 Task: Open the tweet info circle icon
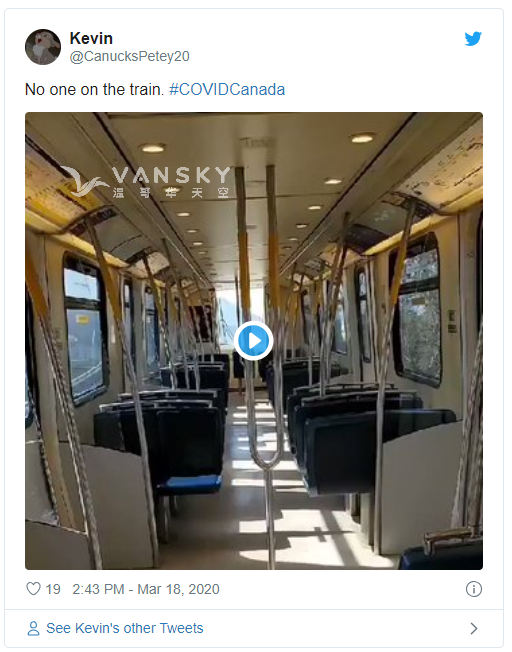[474, 589]
